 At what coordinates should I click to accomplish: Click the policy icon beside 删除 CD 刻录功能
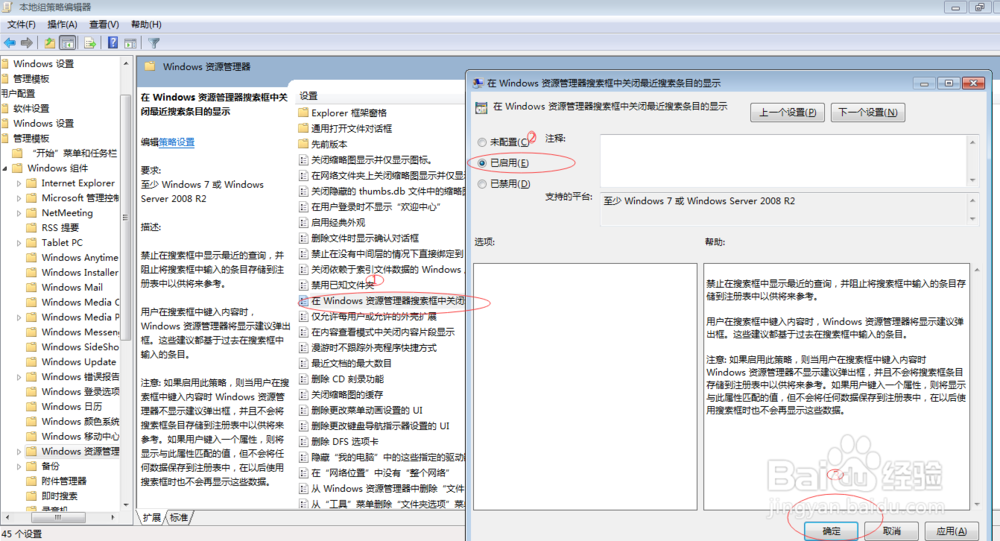pos(304,378)
